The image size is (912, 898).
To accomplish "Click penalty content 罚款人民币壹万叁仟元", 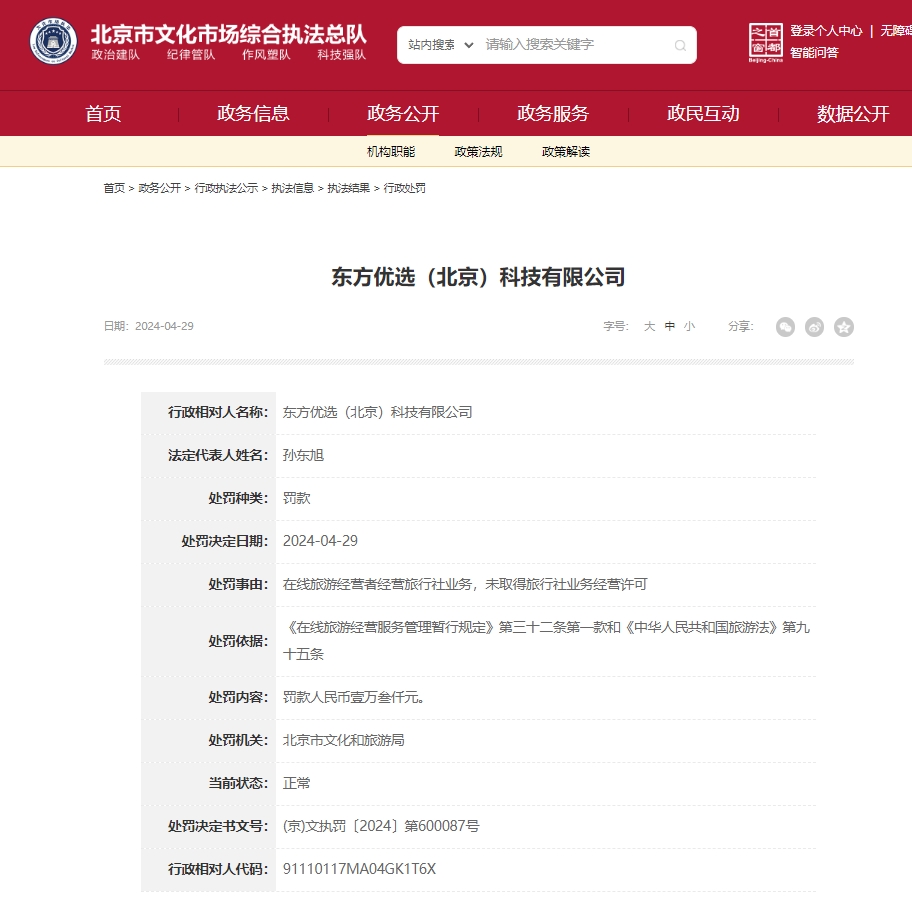I will pos(354,697).
